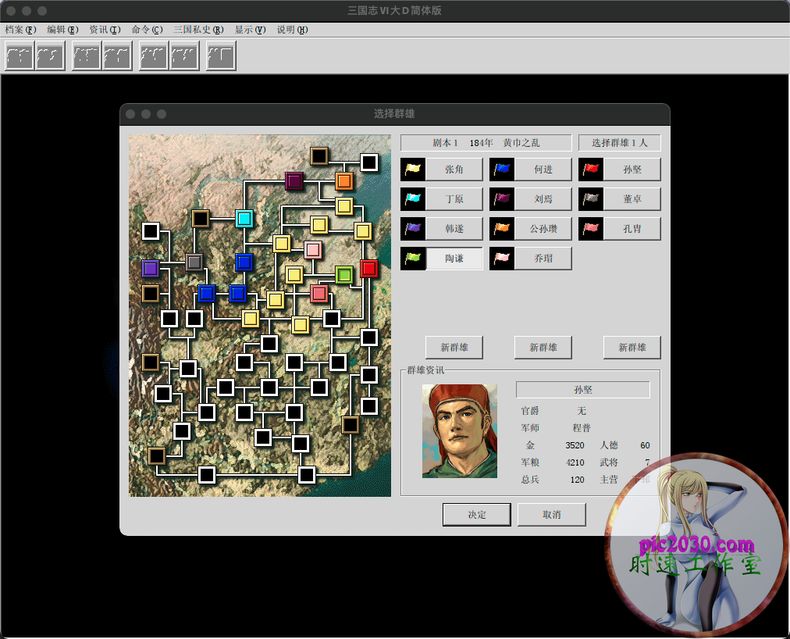Click the advisor name 程普
The width and height of the screenshot is (790, 639).
point(581,428)
